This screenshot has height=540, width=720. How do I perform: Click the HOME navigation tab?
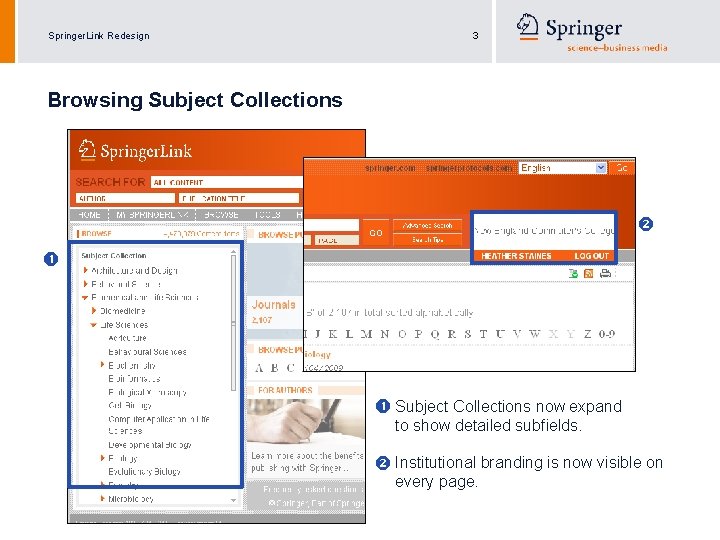pyautogui.click(x=89, y=215)
